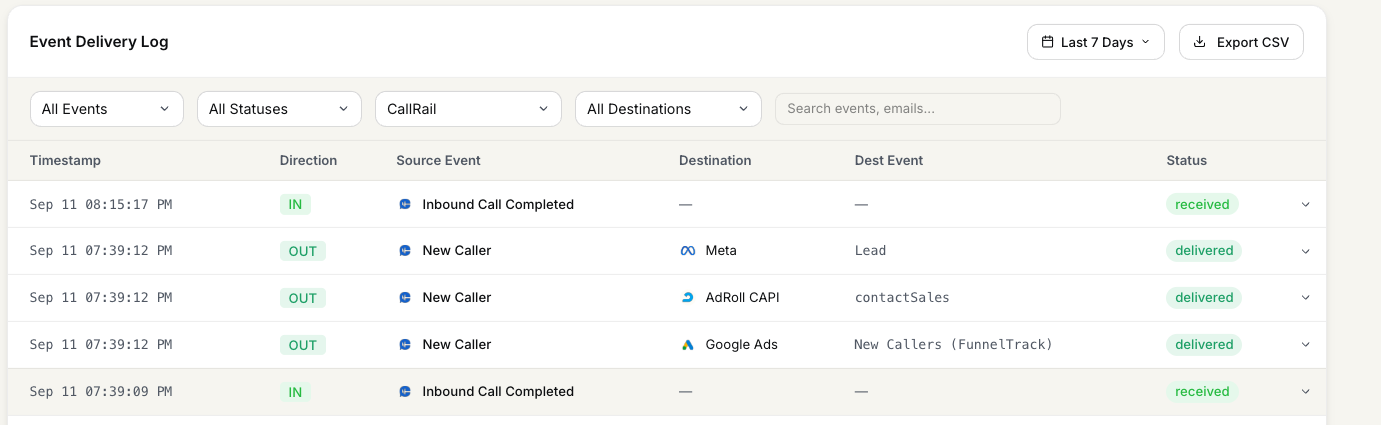Click CallRail icon in the AdRoll CAPI row

click(x=405, y=298)
